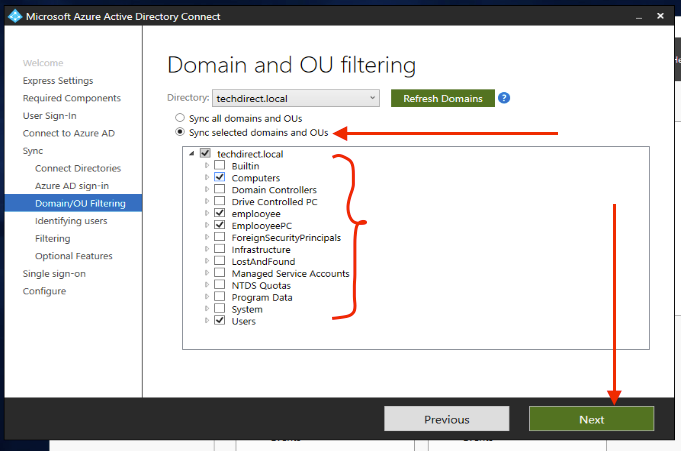Check the Infrastructure checkbox
The image size is (681, 451).
click(x=220, y=249)
